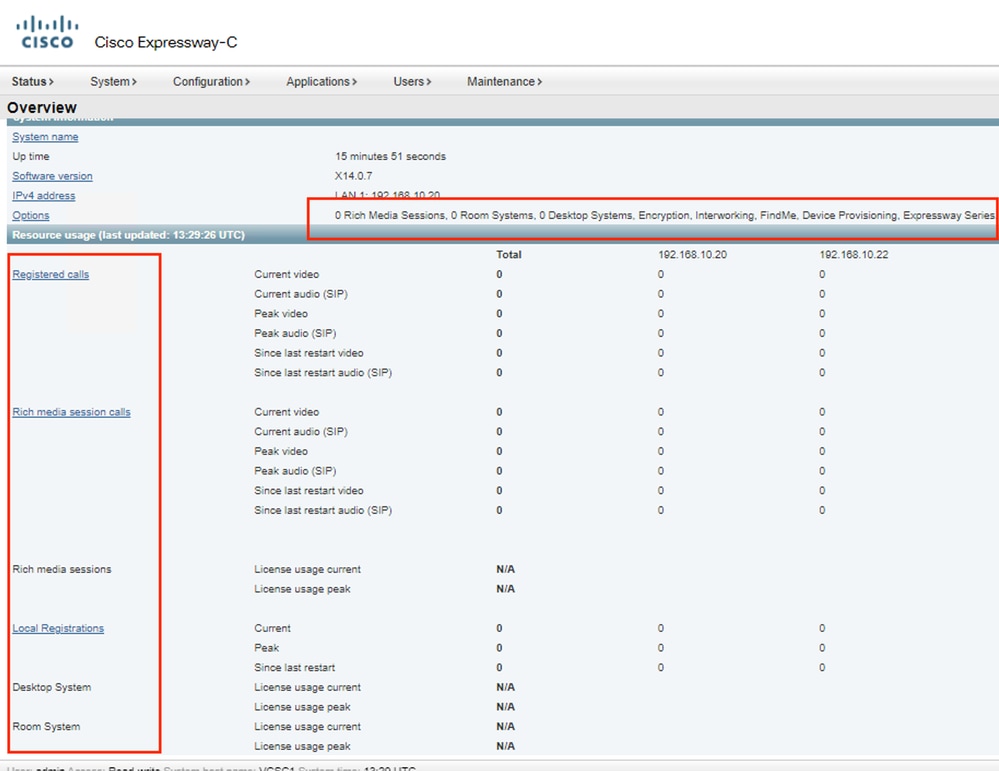Follow the System name link
Image resolution: width=999 pixels, height=771 pixels.
[45, 137]
